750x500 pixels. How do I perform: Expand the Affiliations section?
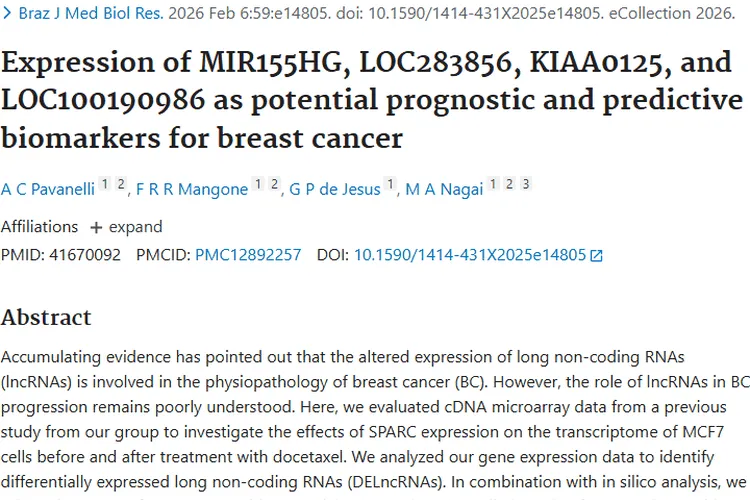pos(135,226)
